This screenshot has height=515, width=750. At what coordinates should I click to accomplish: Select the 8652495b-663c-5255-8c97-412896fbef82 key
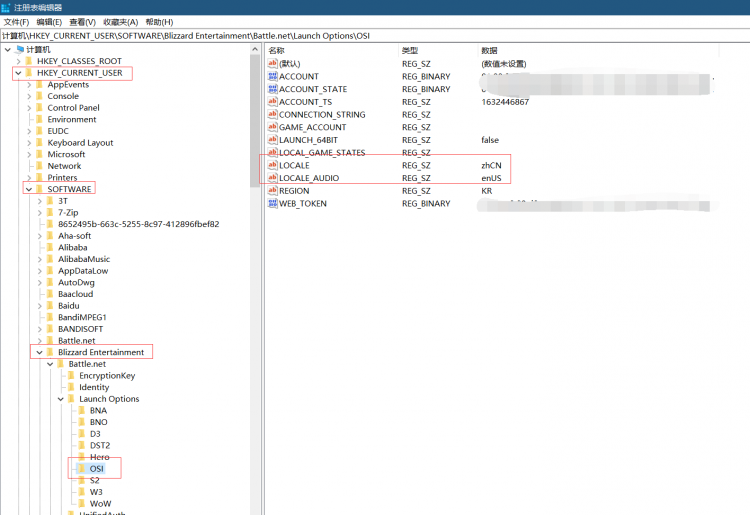[139, 224]
